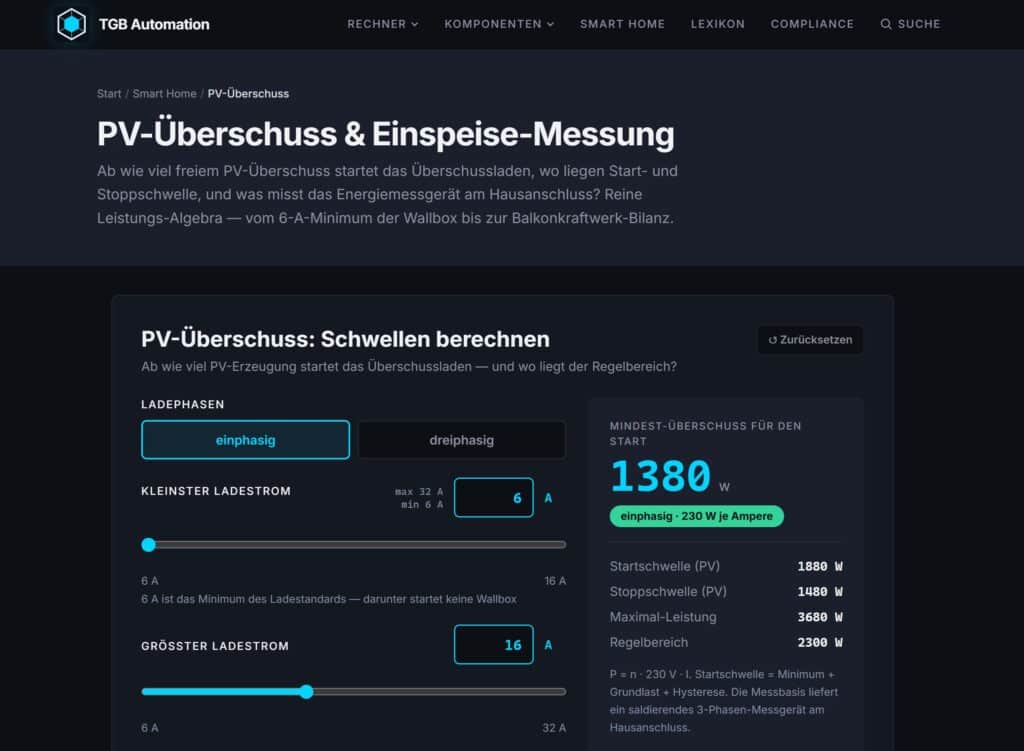Click the TGB Automation brand name

pyautogui.click(x=154, y=25)
